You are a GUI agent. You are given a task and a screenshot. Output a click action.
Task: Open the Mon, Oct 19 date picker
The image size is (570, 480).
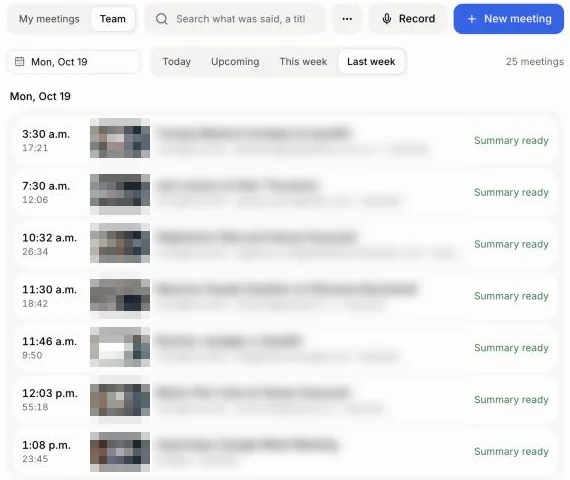point(74,62)
